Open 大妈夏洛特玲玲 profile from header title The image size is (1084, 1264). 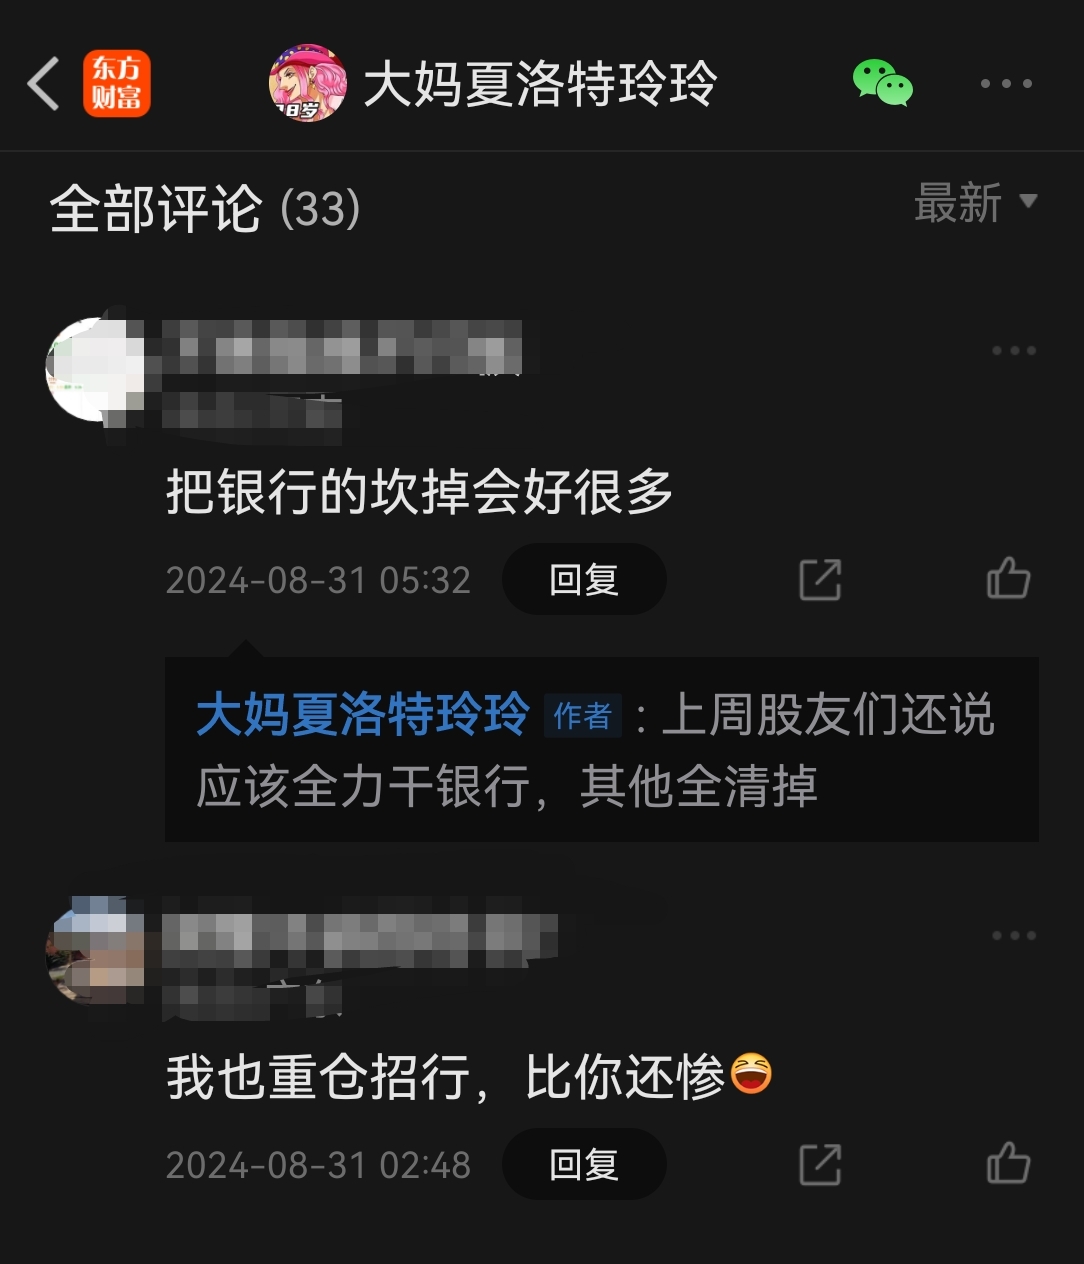coord(540,83)
